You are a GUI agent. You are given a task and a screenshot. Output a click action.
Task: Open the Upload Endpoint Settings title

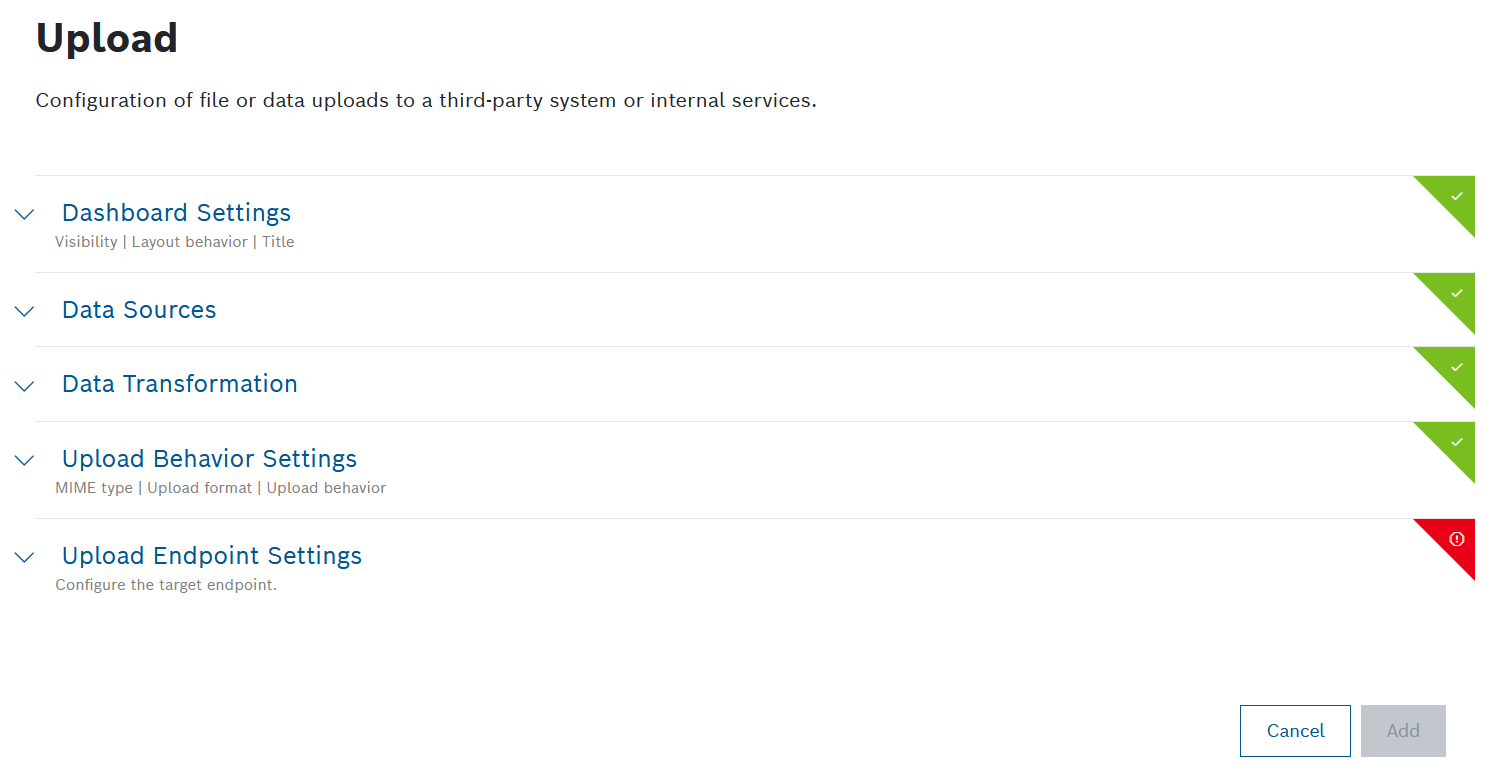point(212,556)
